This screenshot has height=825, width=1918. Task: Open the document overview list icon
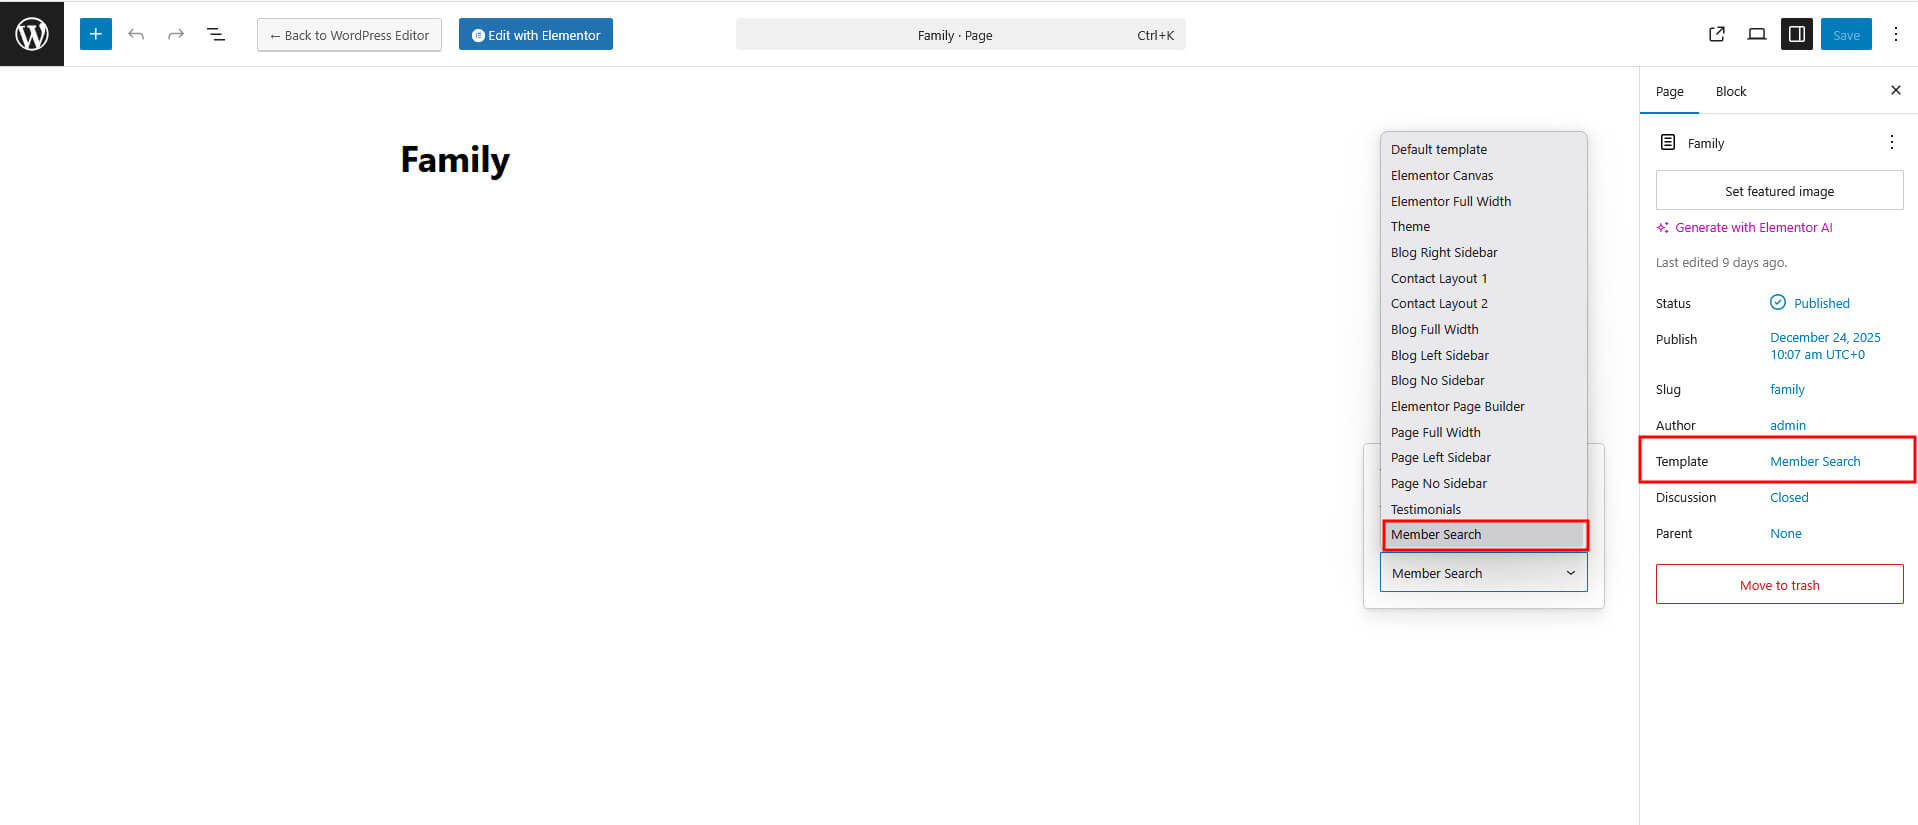click(216, 34)
